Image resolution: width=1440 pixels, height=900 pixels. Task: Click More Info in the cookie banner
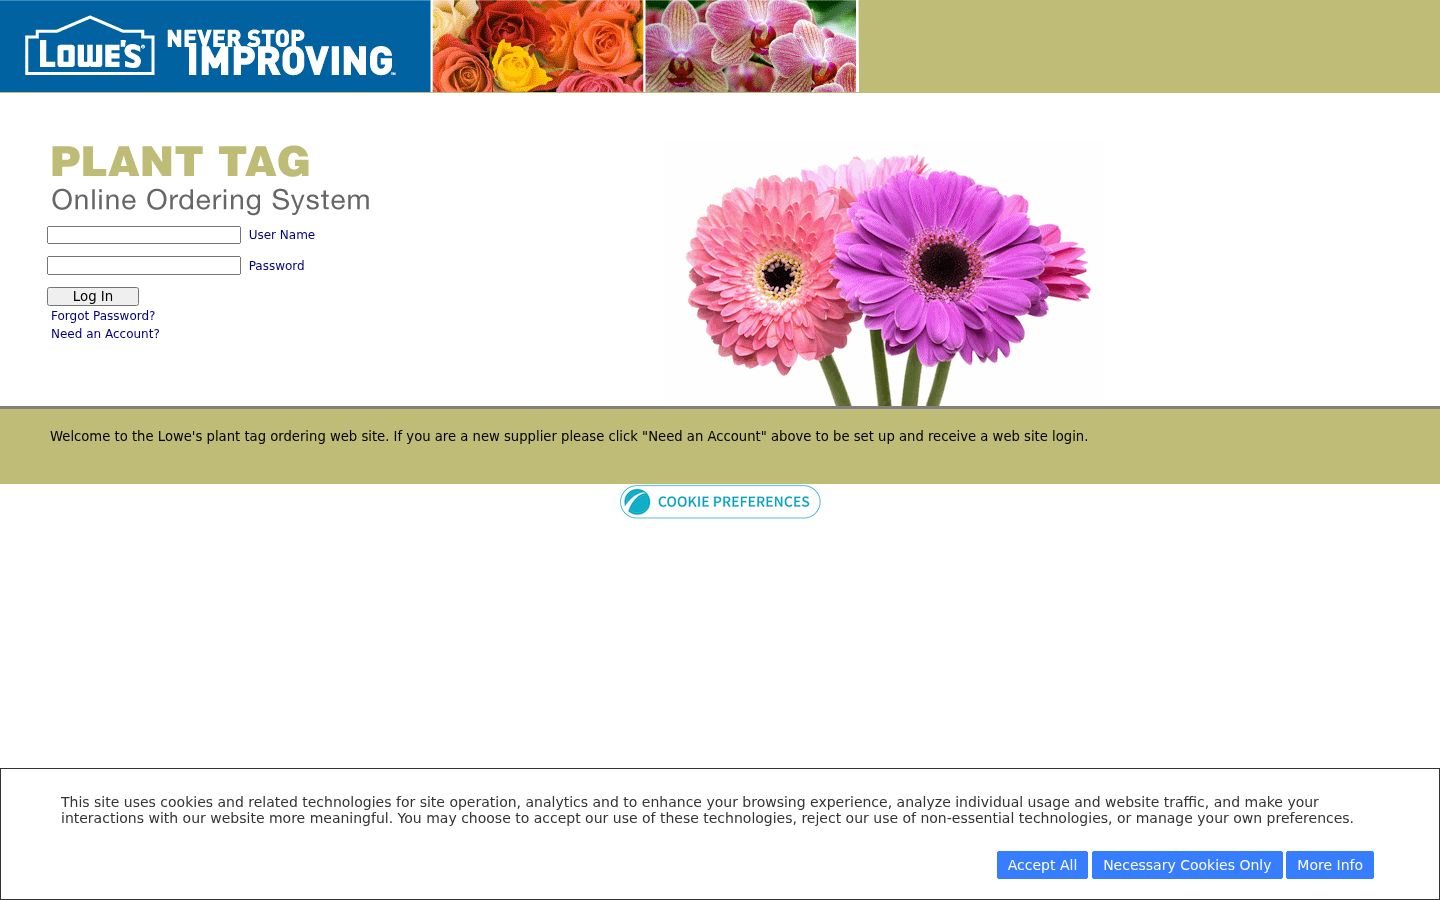(1330, 865)
